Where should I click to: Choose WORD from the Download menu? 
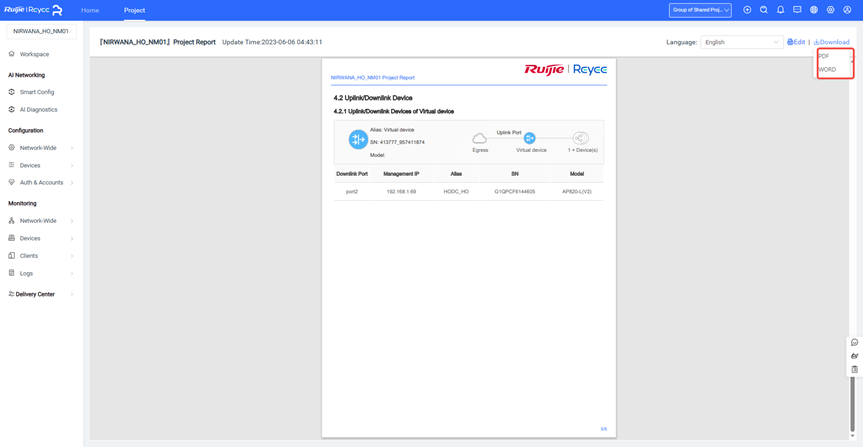[827, 70]
